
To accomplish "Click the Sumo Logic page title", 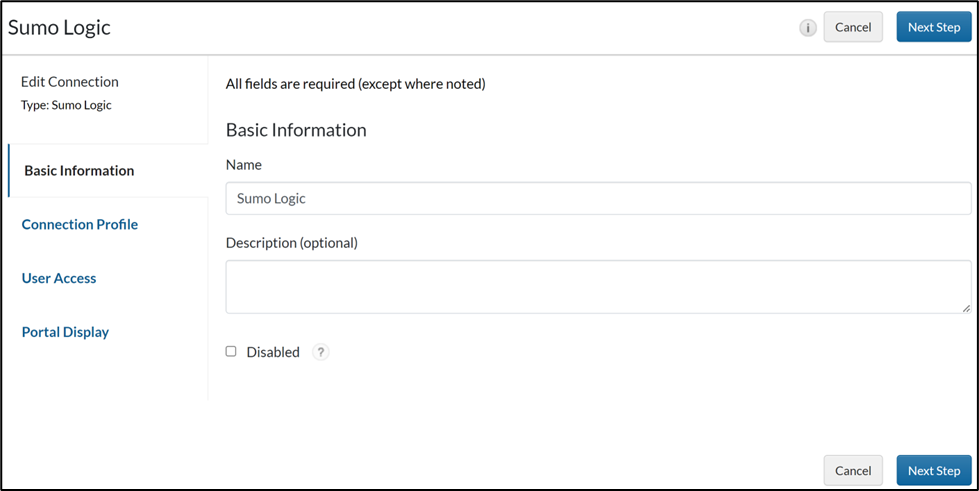I will tap(60, 28).
